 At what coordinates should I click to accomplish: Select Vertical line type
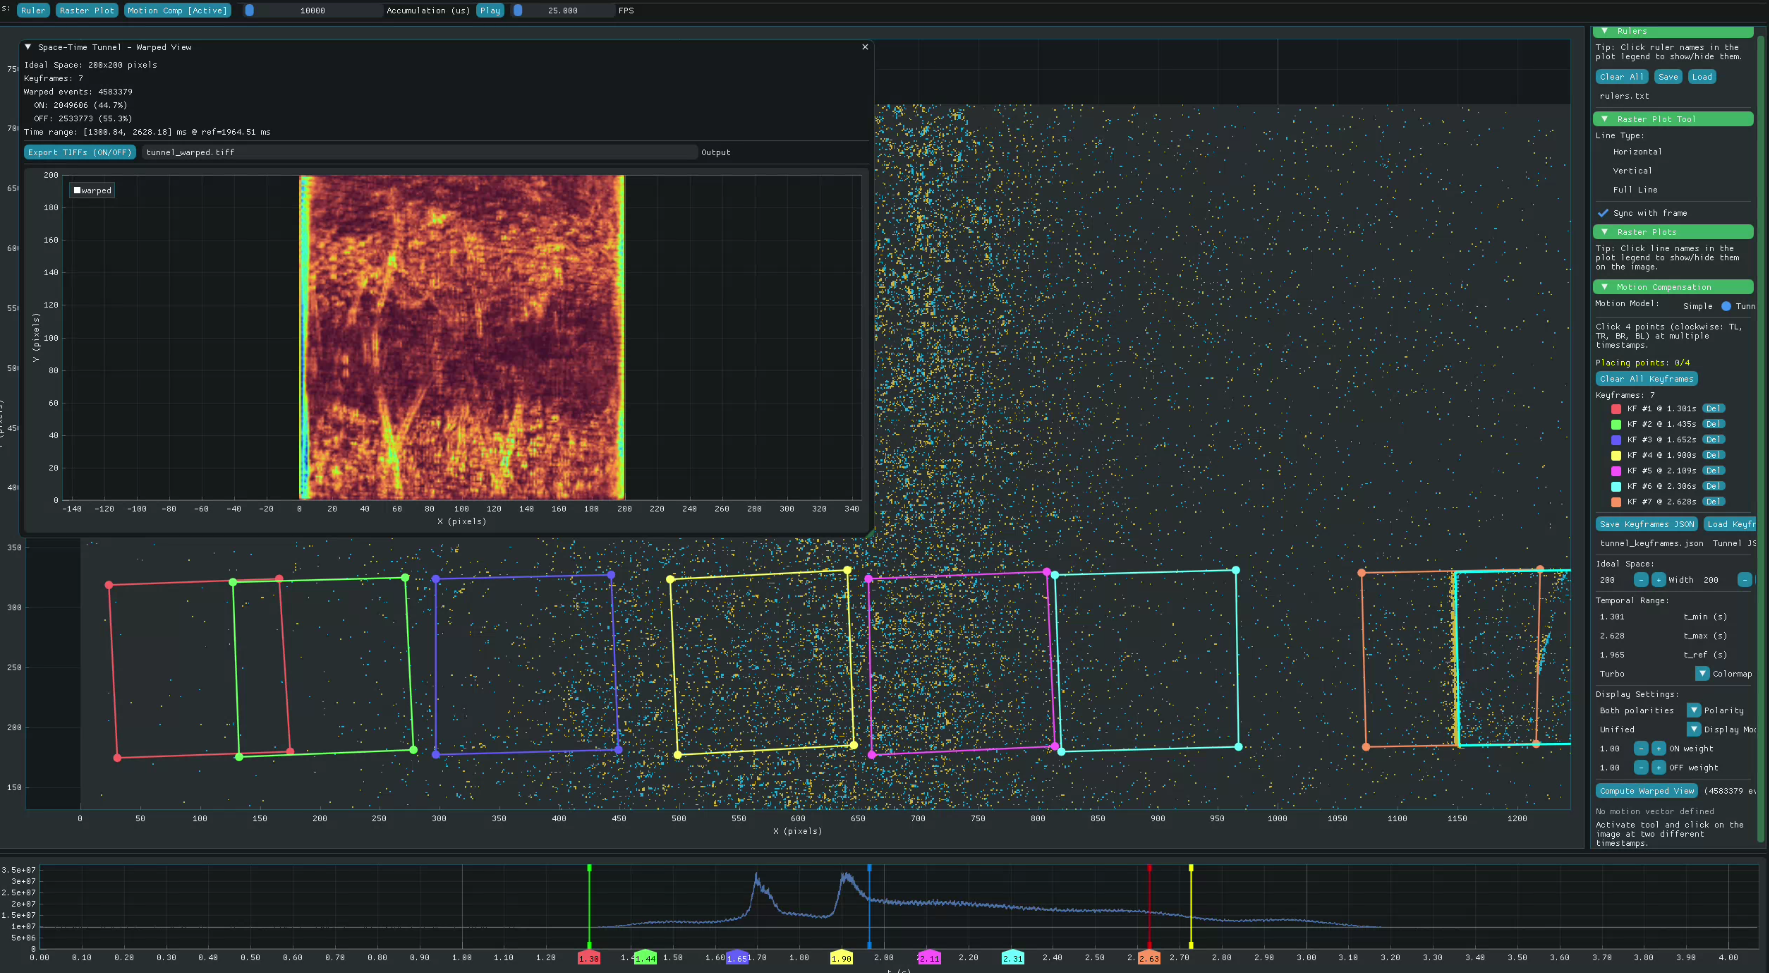pos(1632,171)
